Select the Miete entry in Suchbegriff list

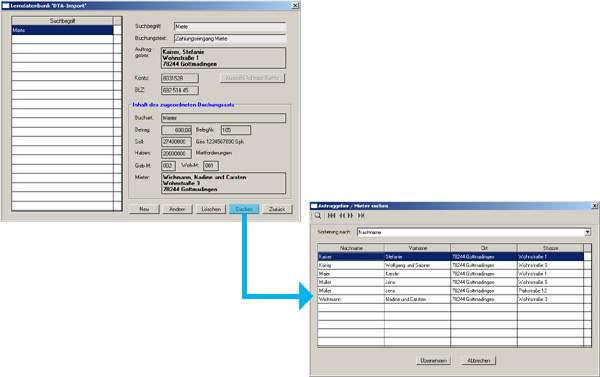coord(62,30)
